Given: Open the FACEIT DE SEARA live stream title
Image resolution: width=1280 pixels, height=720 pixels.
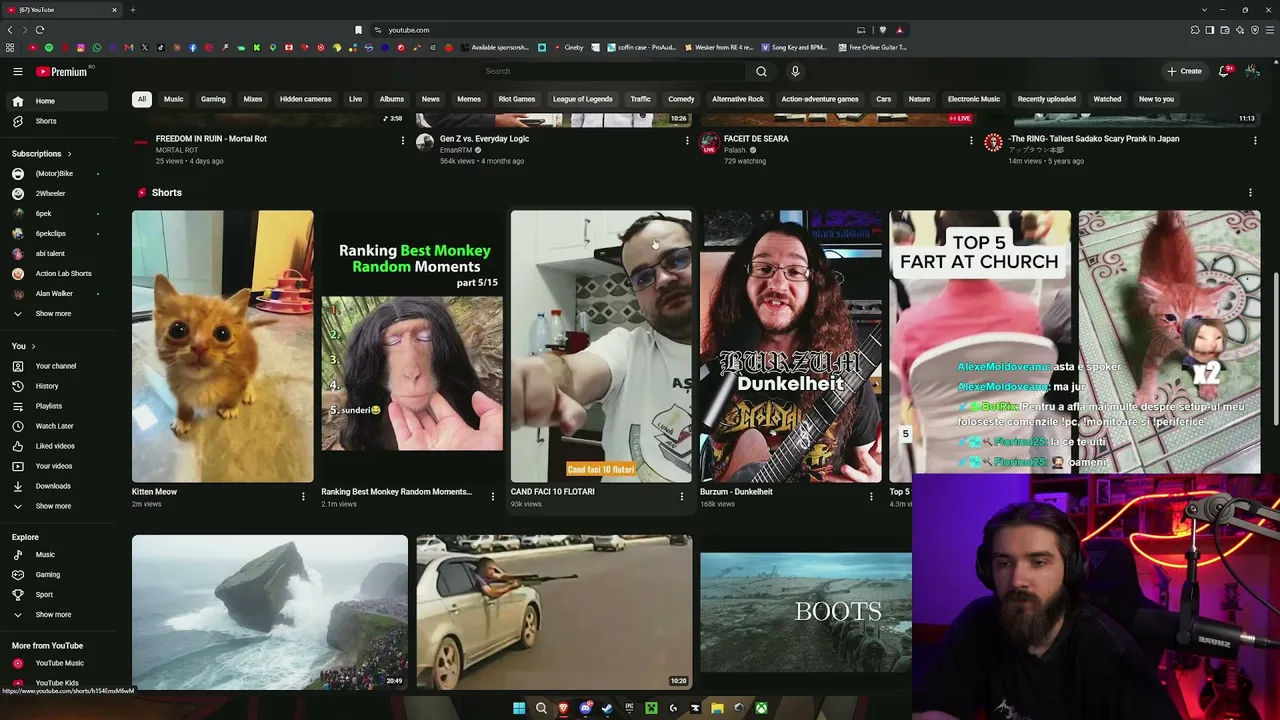Looking at the screenshot, I should (x=756, y=139).
